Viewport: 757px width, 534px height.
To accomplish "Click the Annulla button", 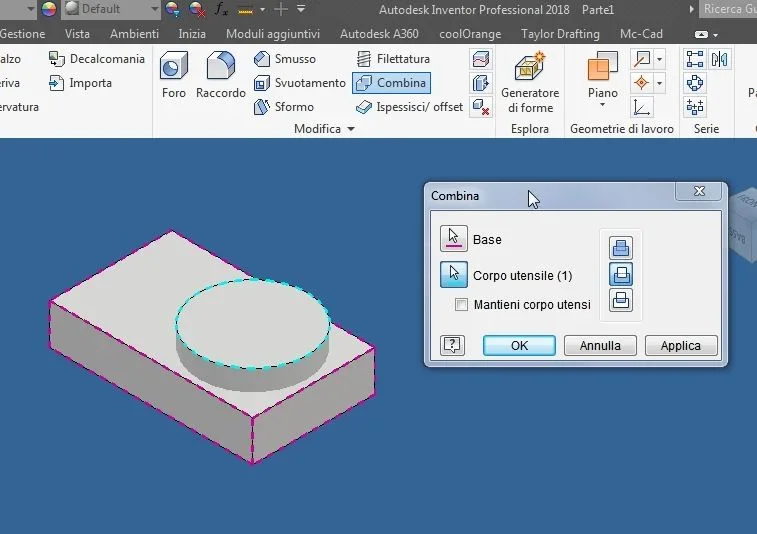I will (x=600, y=346).
